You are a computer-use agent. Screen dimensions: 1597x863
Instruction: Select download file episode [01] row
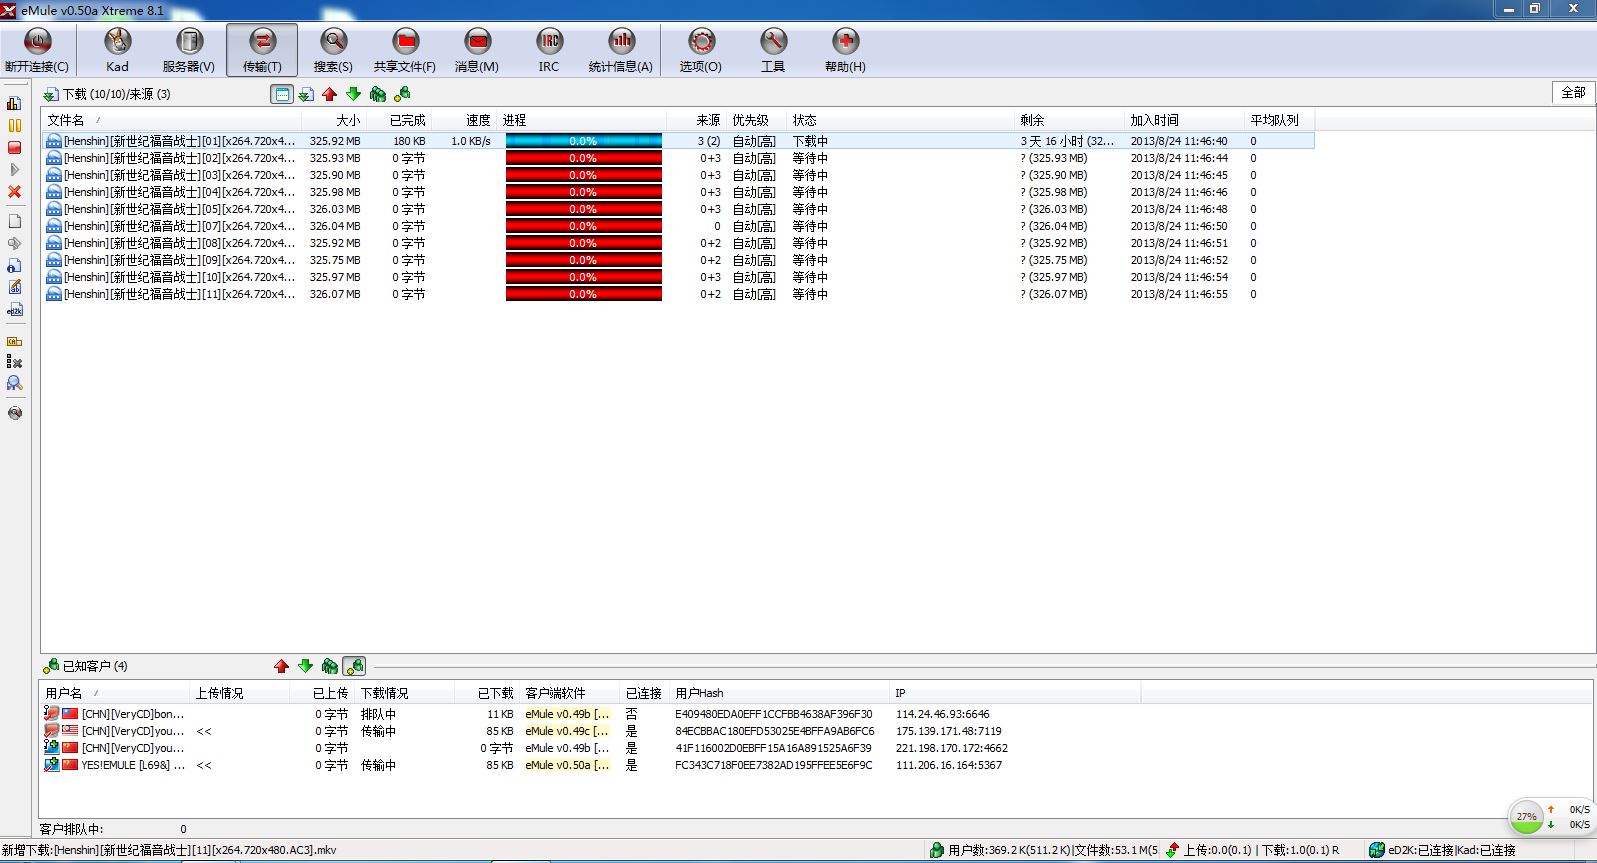point(678,141)
